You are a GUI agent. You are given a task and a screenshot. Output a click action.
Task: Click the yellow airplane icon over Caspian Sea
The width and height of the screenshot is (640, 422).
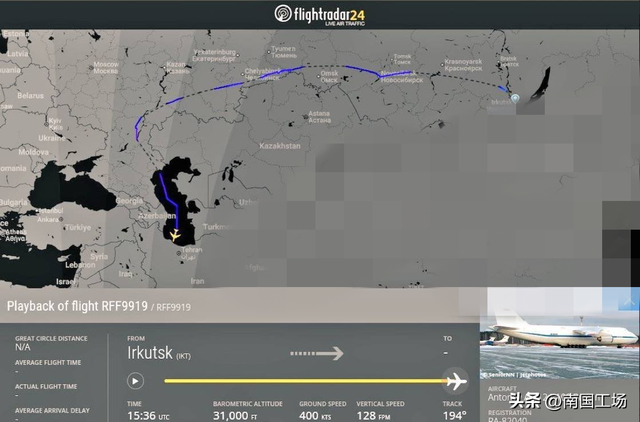pos(175,235)
